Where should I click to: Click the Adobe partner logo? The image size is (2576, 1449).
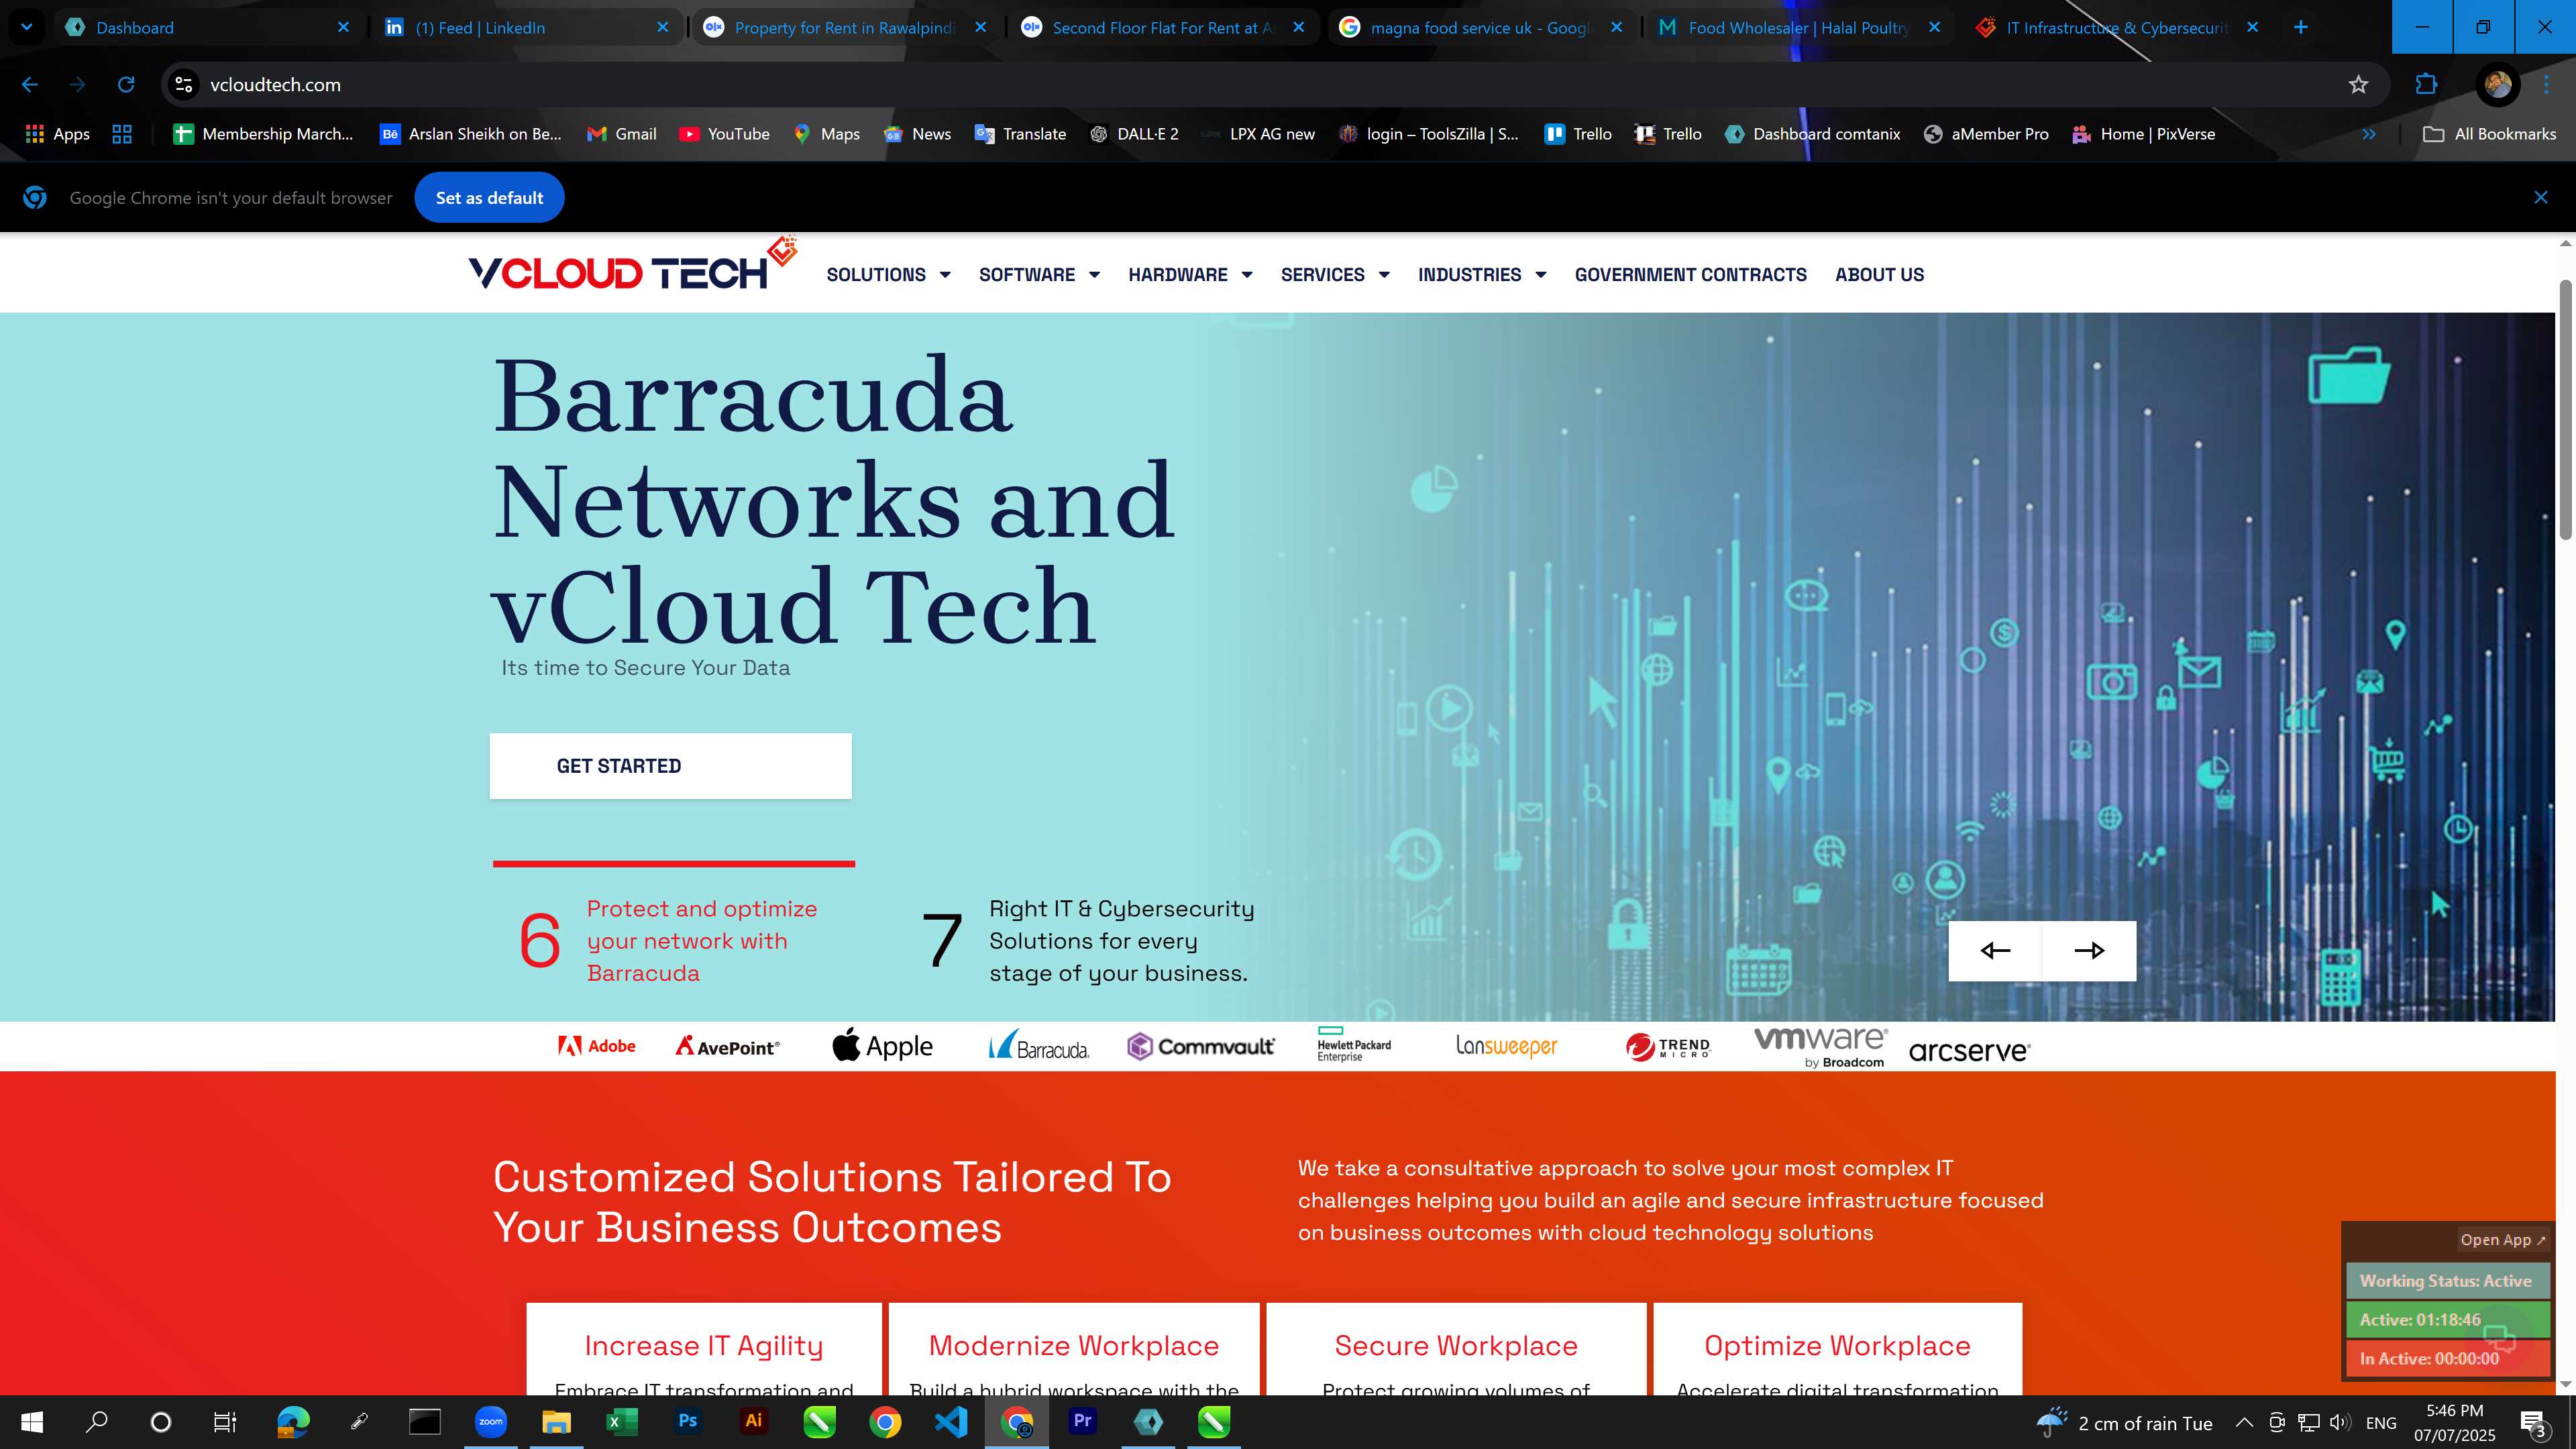click(x=597, y=1046)
